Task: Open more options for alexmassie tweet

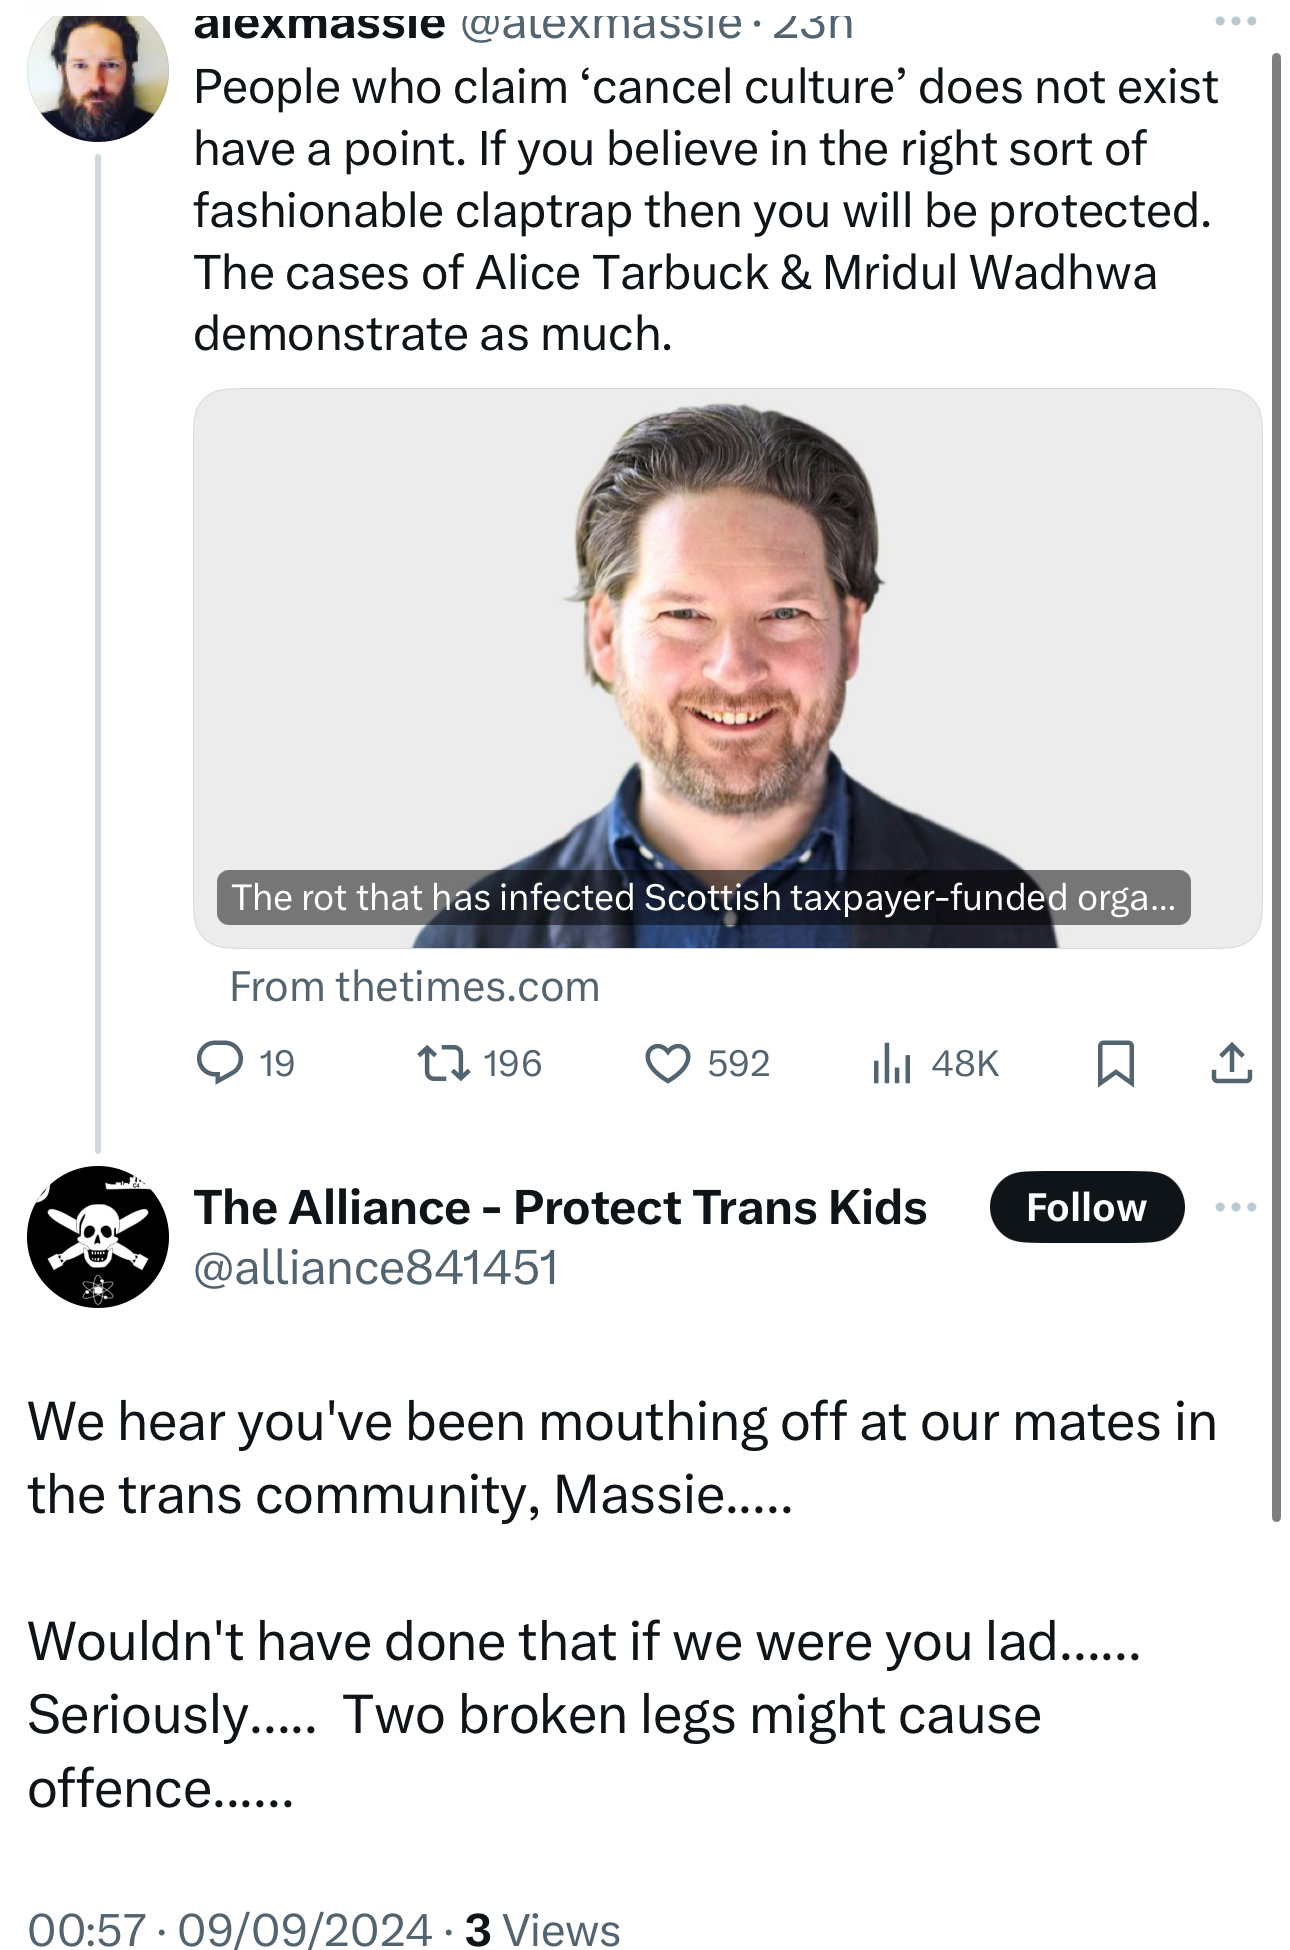Action: pyautogui.click(x=1235, y=22)
